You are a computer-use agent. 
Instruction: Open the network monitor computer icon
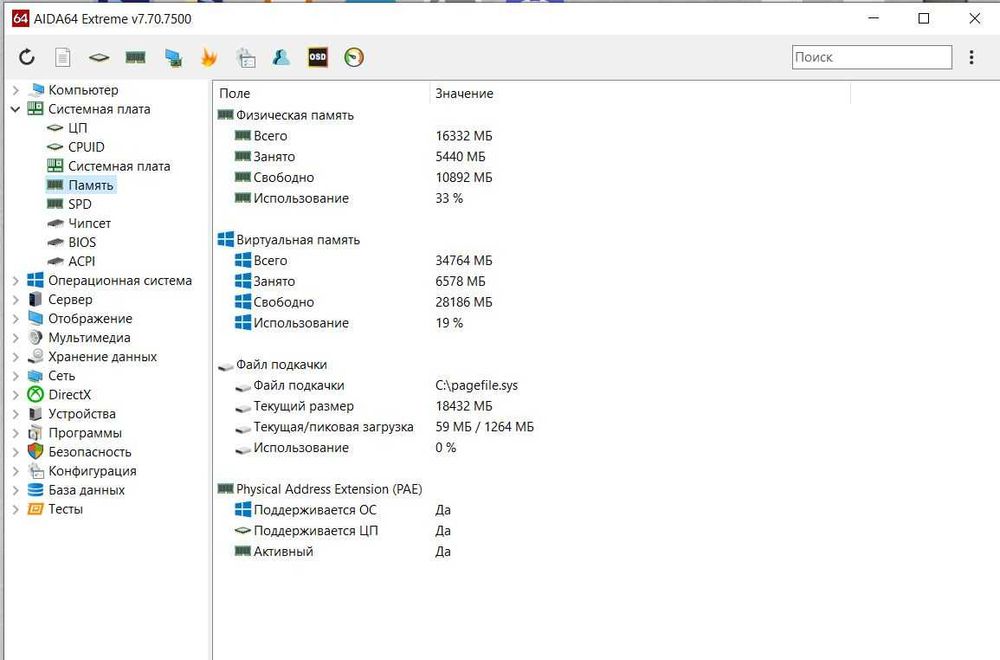coord(173,58)
